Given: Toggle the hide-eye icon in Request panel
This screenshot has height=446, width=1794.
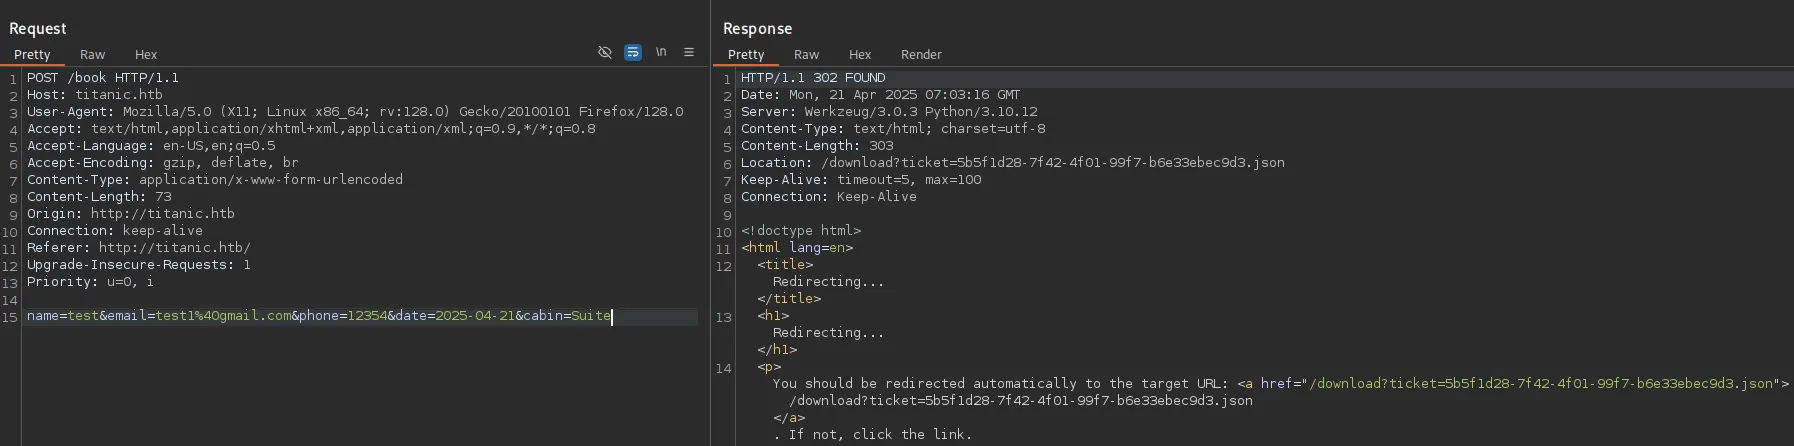Looking at the screenshot, I should pyautogui.click(x=605, y=52).
